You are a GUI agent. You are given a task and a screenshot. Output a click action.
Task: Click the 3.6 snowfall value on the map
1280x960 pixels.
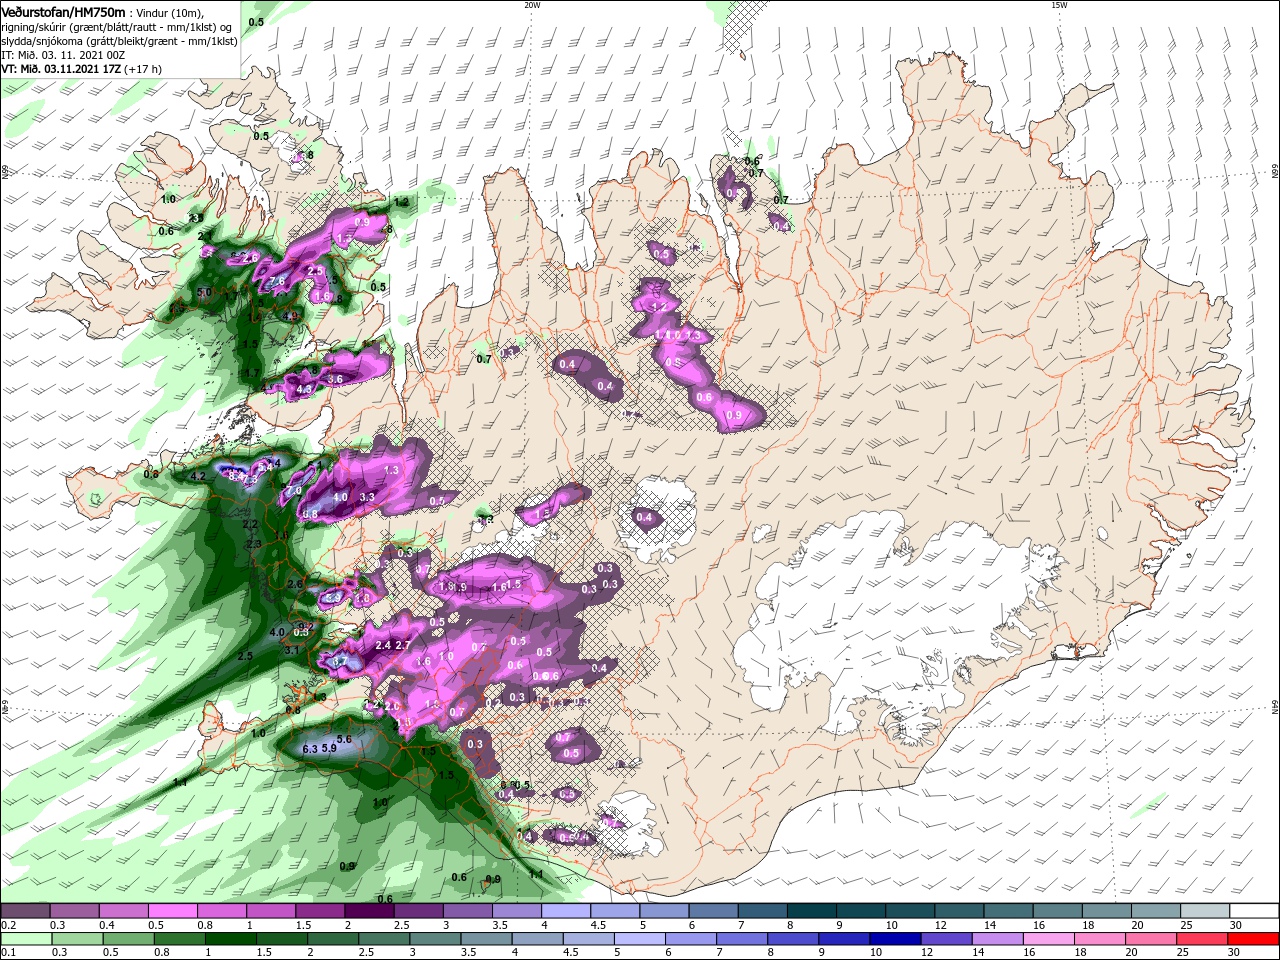[x=335, y=379]
